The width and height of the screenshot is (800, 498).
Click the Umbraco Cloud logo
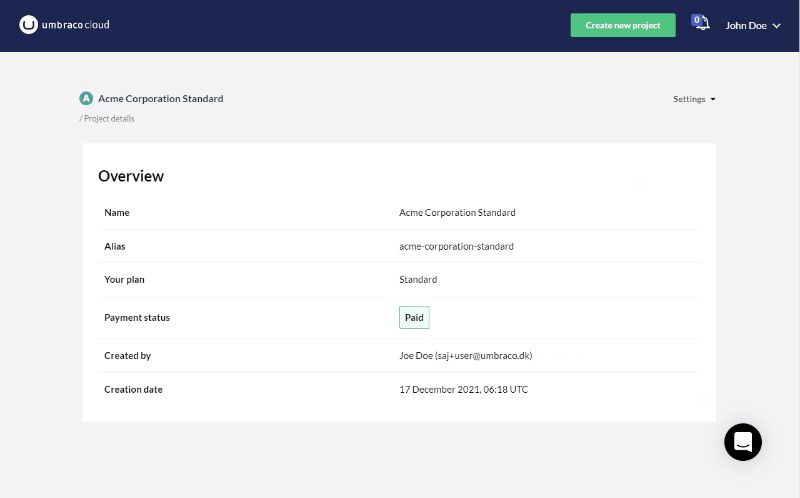tap(64, 24)
